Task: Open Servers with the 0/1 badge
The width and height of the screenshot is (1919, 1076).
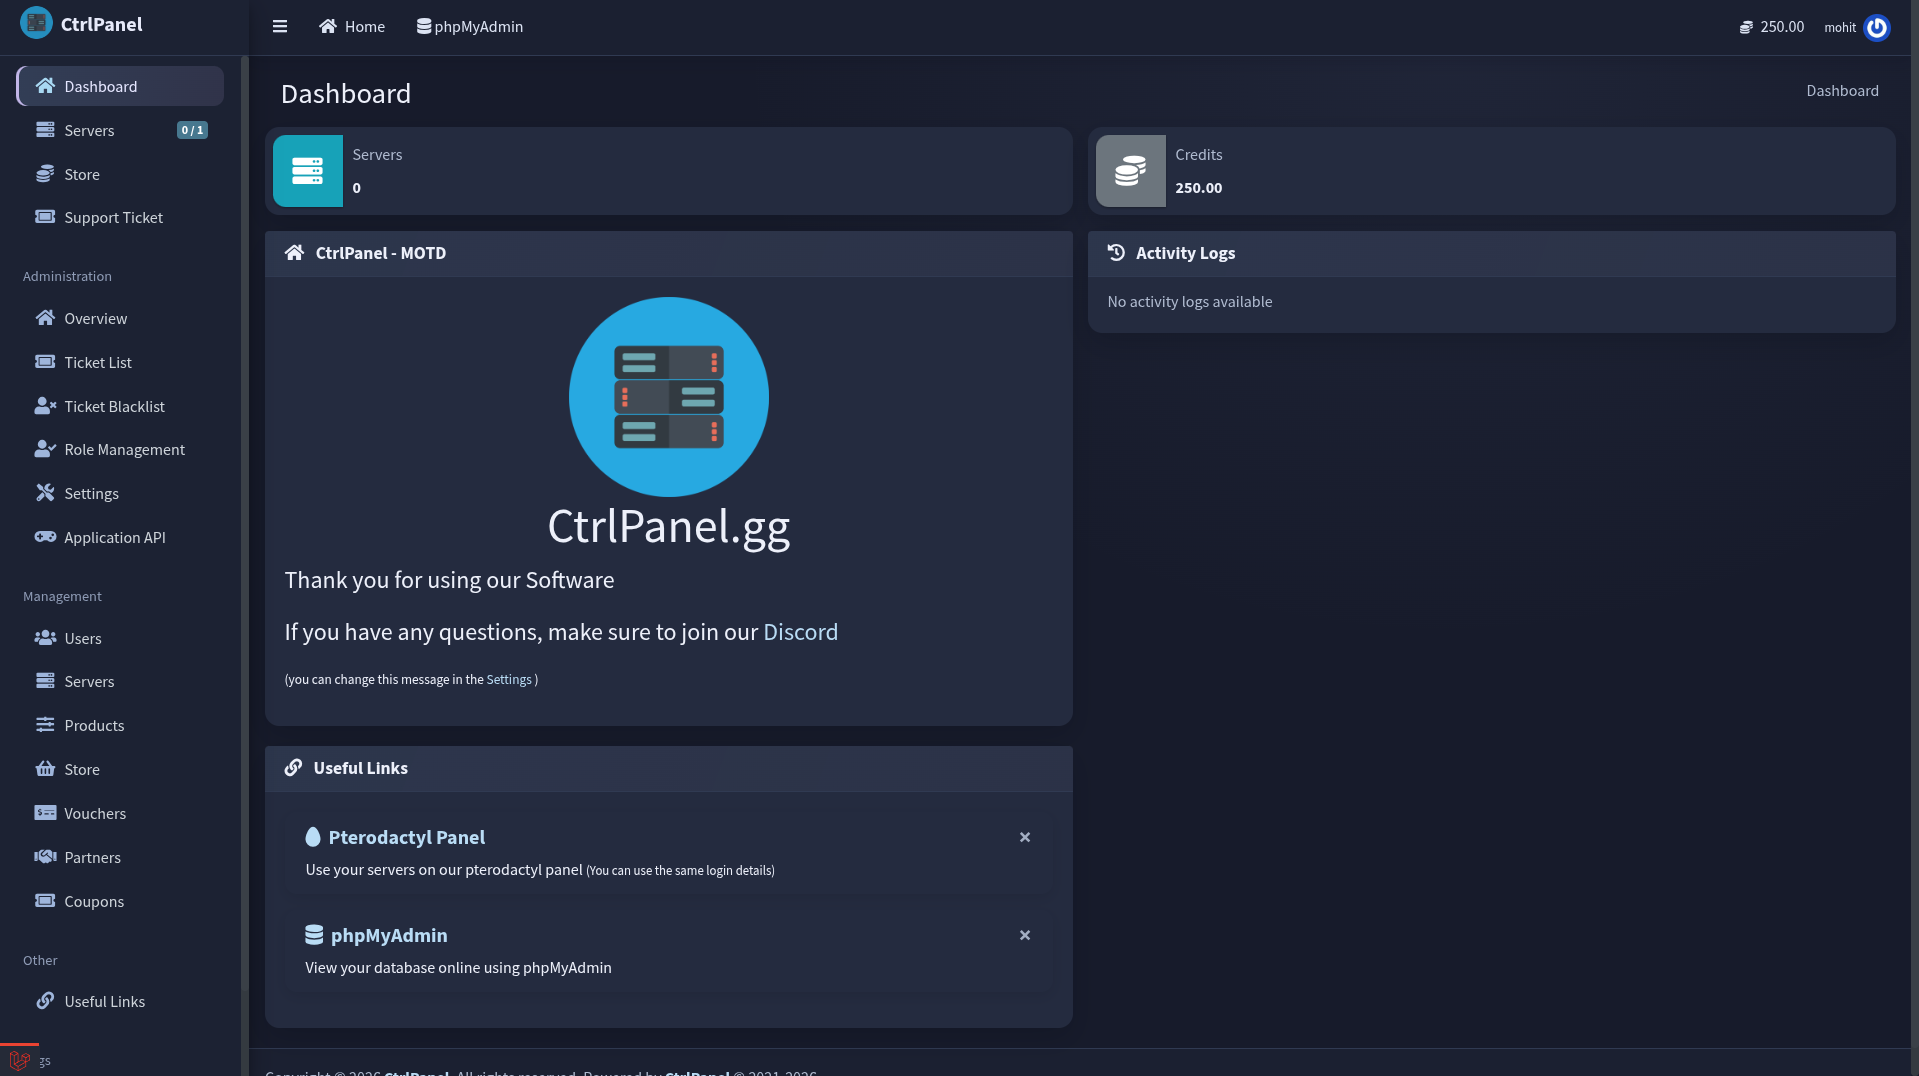Action: click(120, 130)
